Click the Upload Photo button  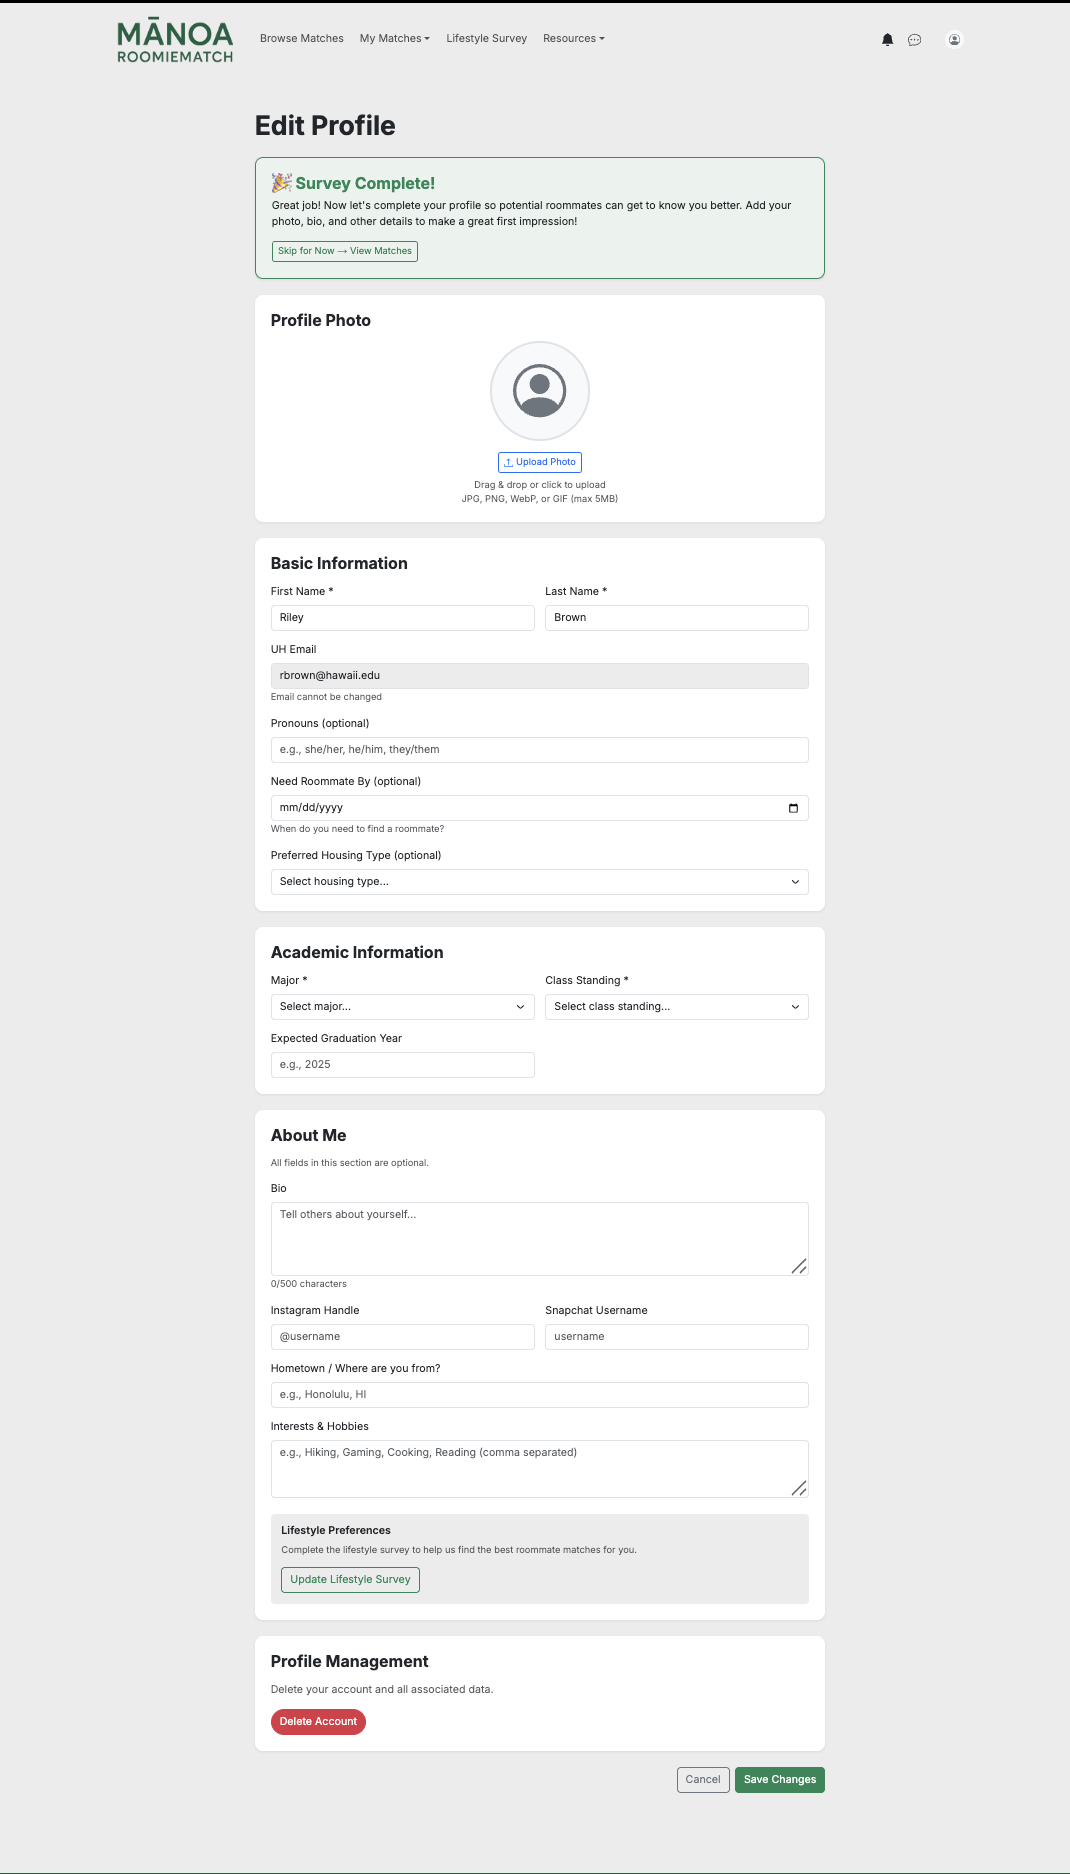[539, 462]
